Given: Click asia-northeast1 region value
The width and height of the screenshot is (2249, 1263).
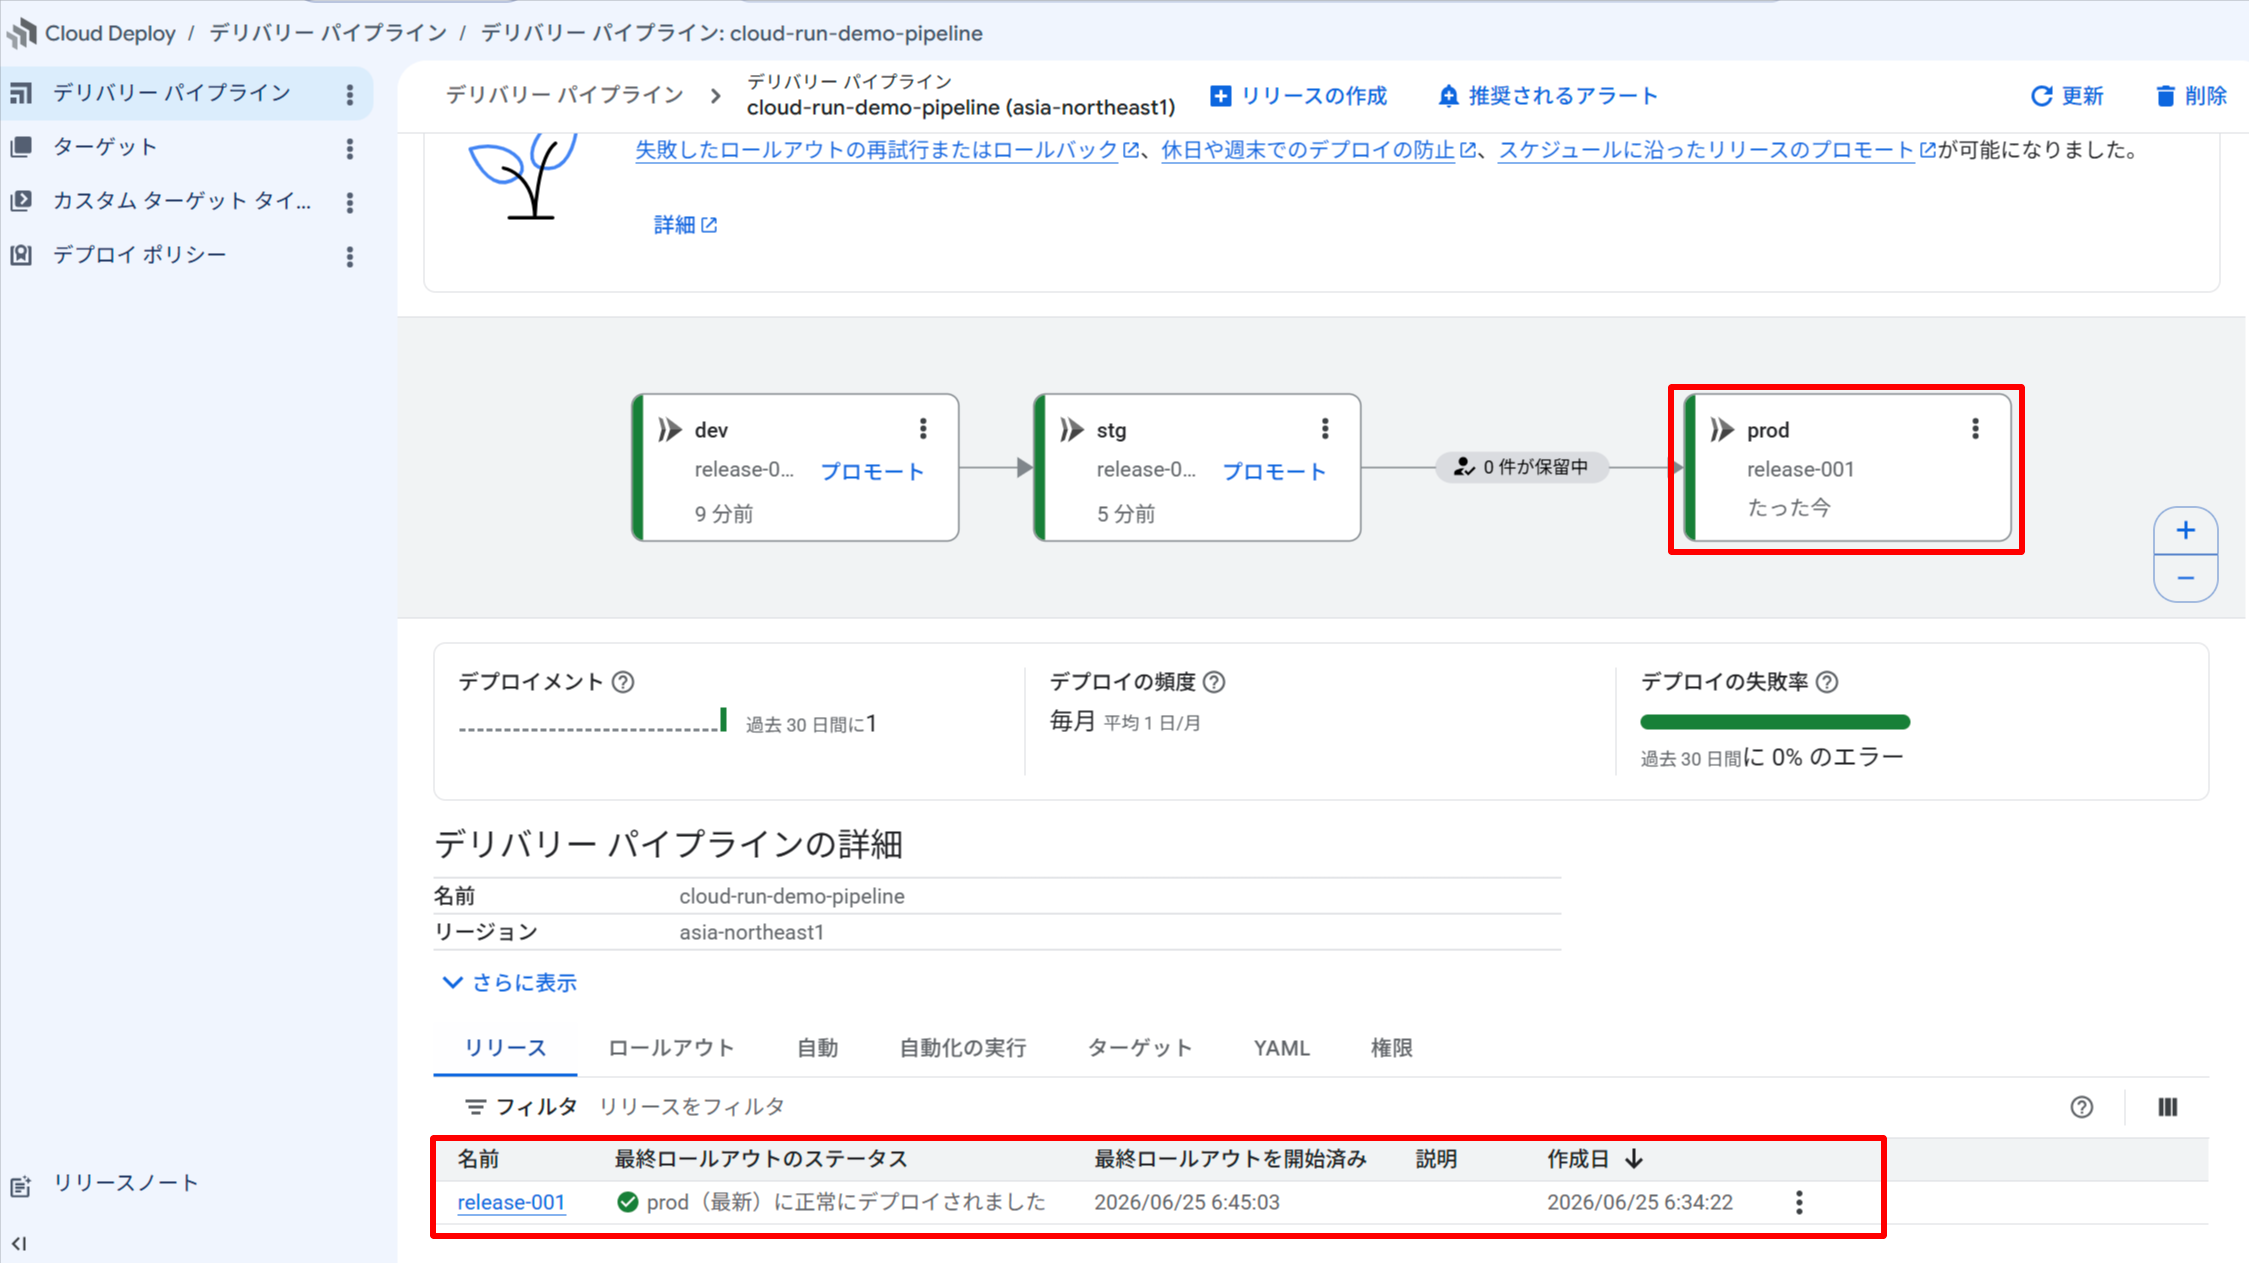Looking at the screenshot, I should click(751, 932).
